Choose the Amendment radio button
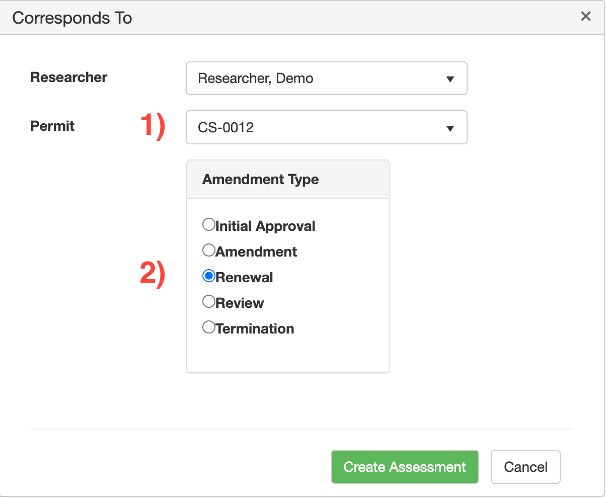Screen dimensions: 606x498 (208, 250)
